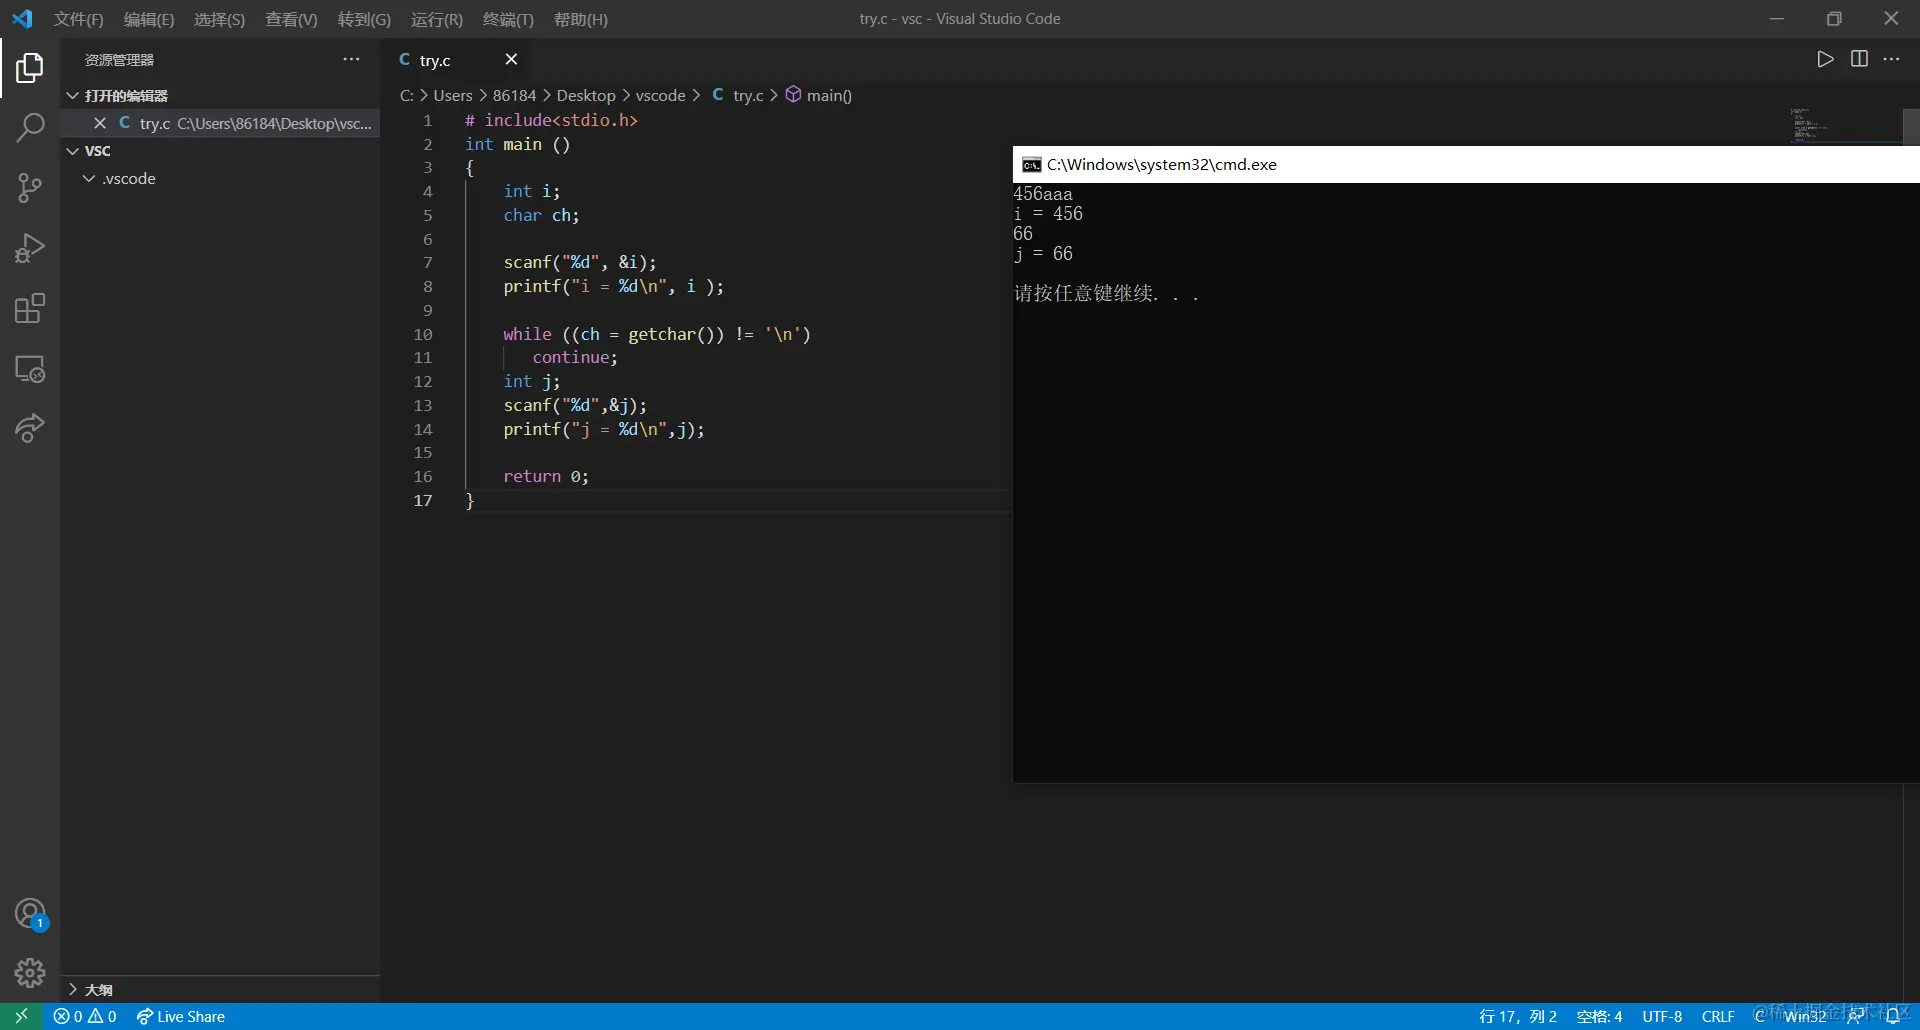The image size is (1920, 1030).
Task: Click the main() breadcrumb symbol
Action: pos(819,95)
